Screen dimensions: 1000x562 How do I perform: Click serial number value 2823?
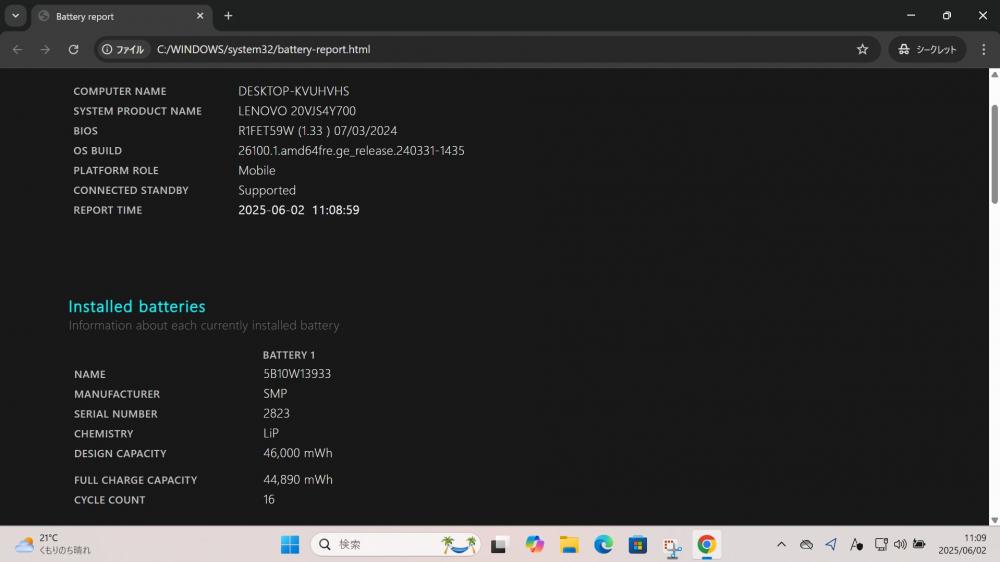(x=276, y=413)
